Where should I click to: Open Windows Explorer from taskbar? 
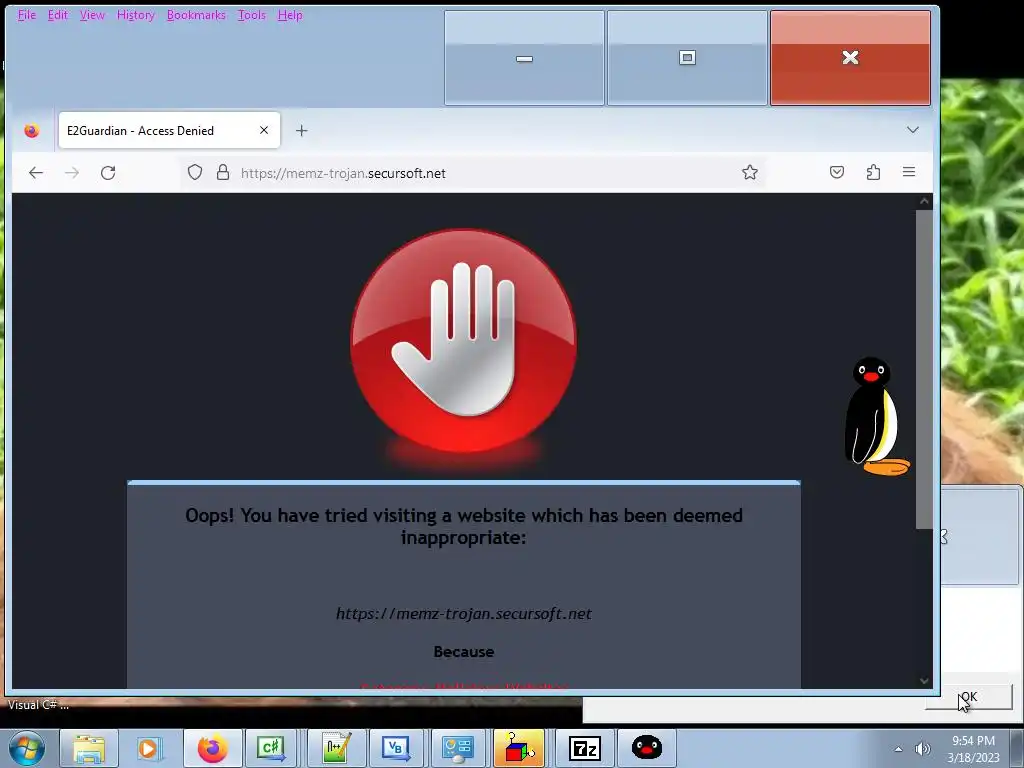coord(89,748)
